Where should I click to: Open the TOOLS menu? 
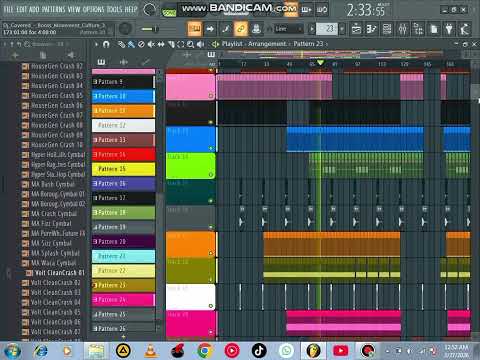click(114, 9)
